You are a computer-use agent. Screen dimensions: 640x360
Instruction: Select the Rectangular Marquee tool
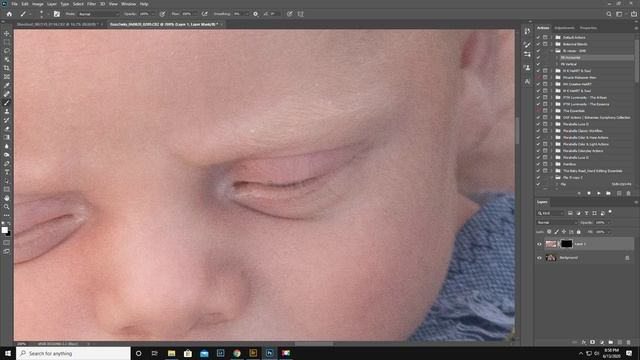[x=7, y=42]
